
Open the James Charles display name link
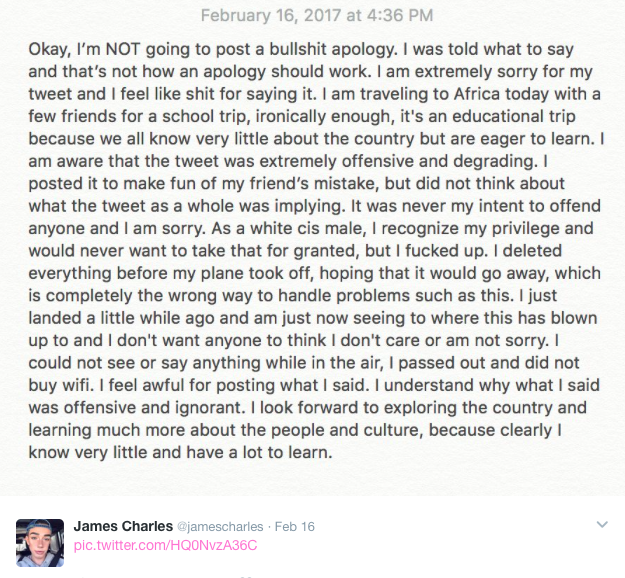(123, 526)
